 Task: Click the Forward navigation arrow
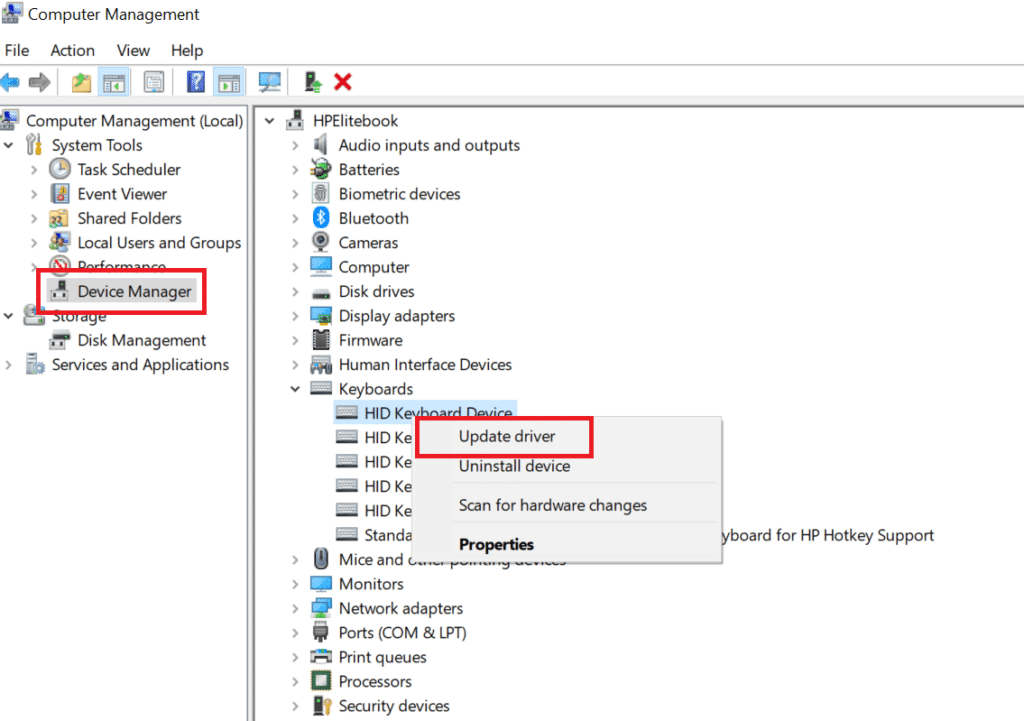39,81
